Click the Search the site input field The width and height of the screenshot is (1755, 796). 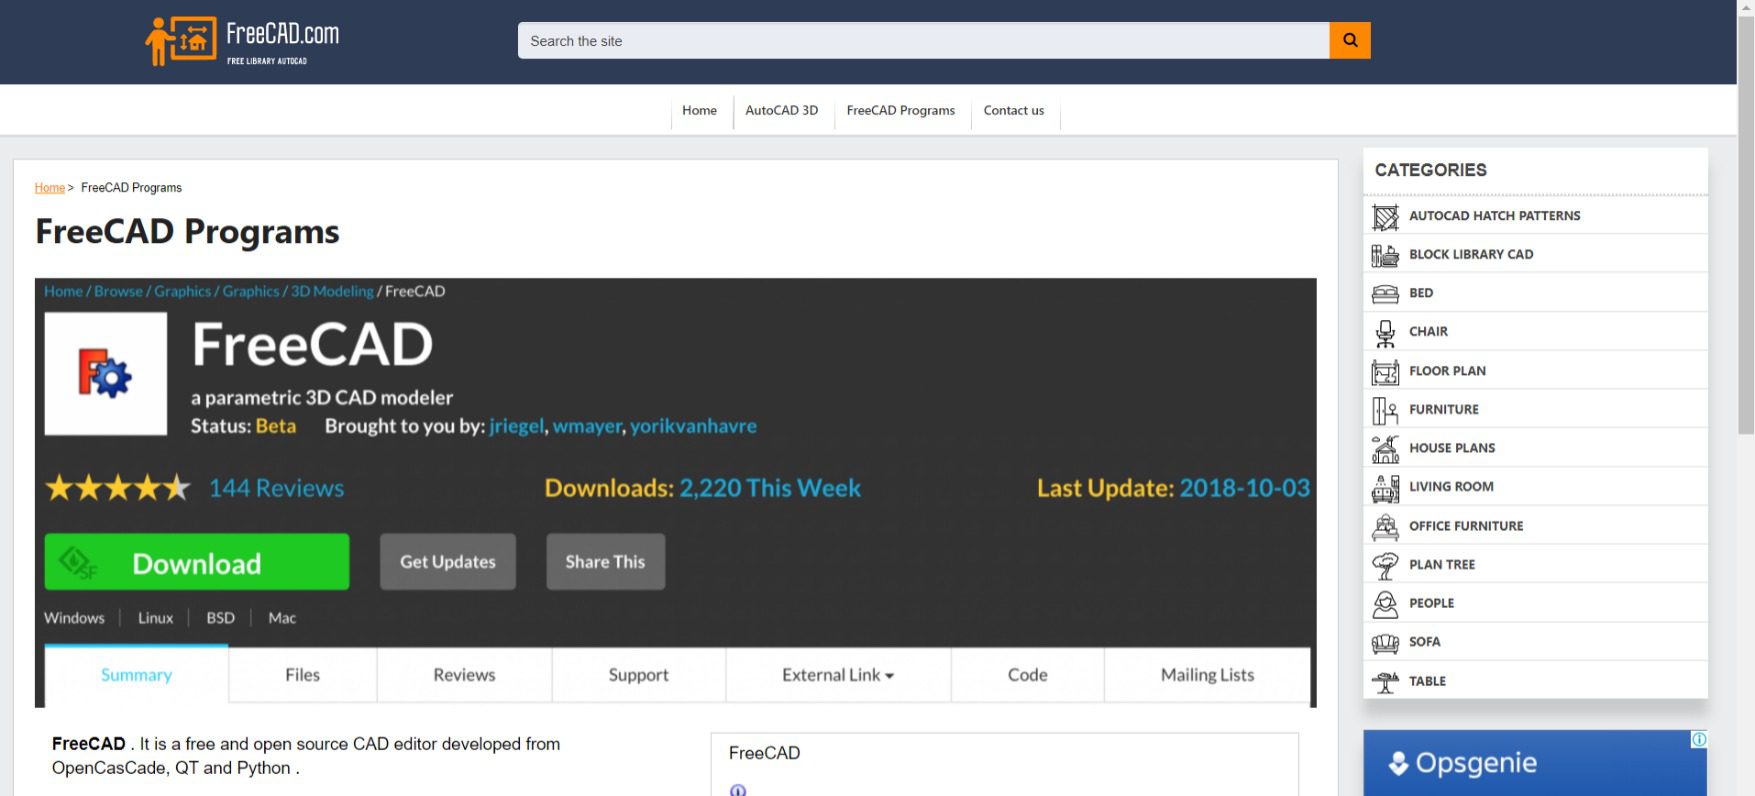tap(923, 40)
